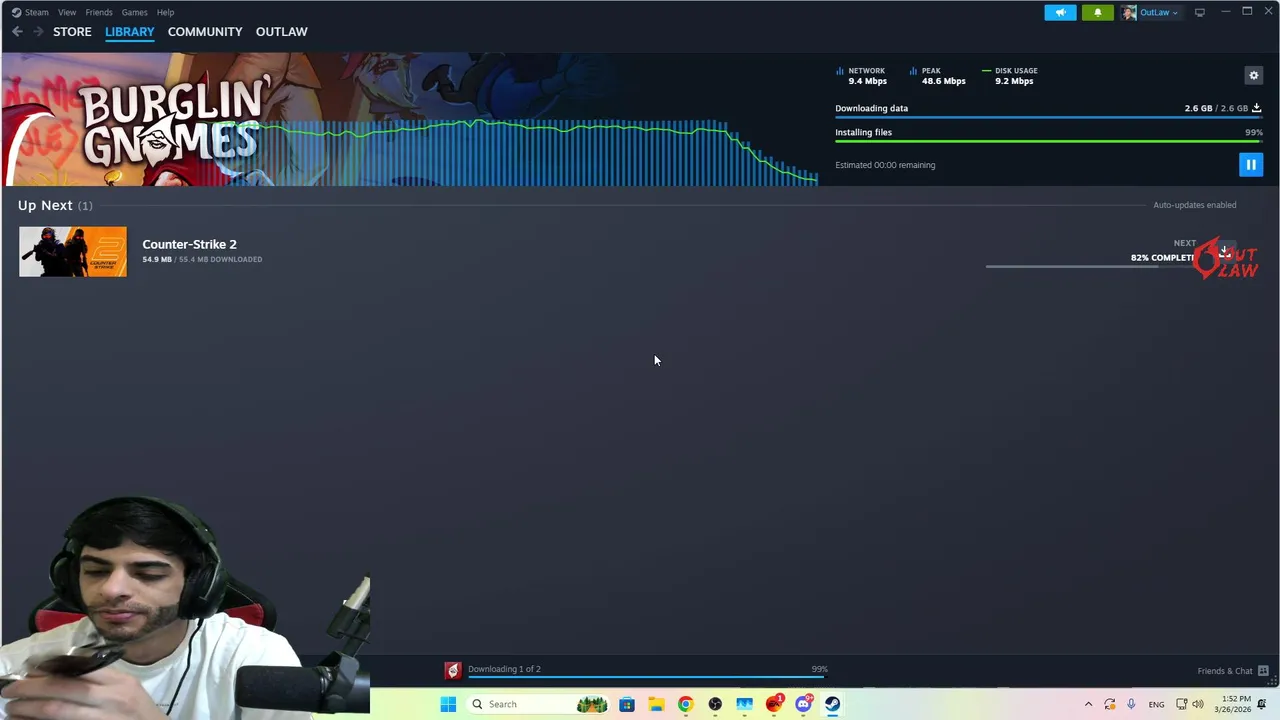Viewport: 1280px width, 720px height.
Task: Click the Friends & Chat people icon
Action: 1263,671
